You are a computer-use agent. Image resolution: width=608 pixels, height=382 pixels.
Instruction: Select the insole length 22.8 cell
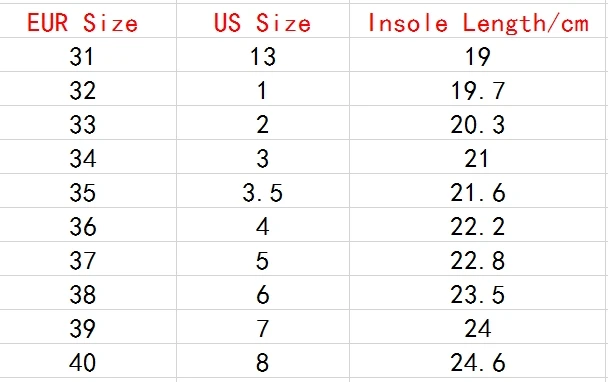click(477, 259)
